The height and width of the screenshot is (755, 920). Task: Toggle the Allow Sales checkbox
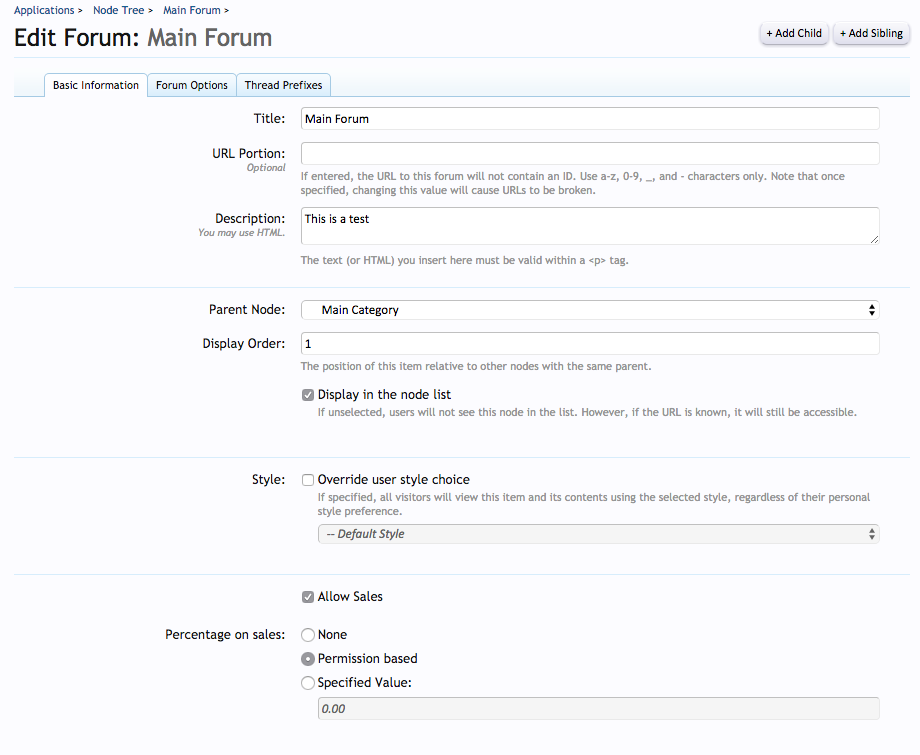coord(308,597)
